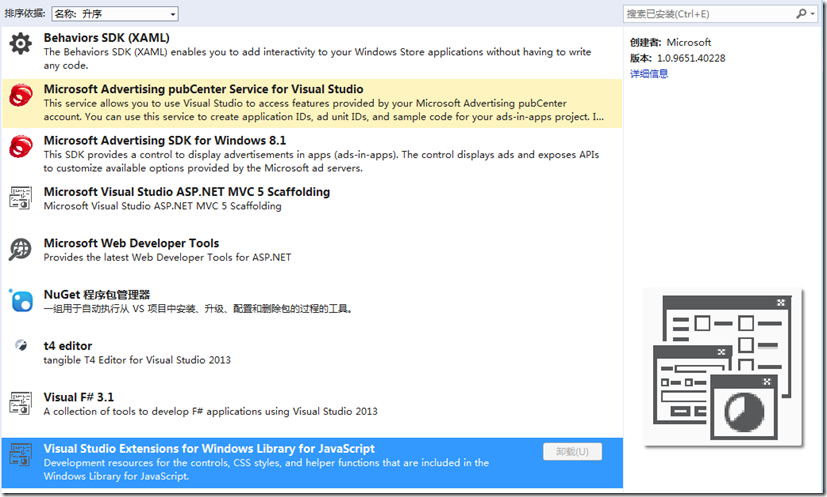Click 'A collection of tools to develop F#' description
Screen dimensions: 827x497
tap(210, 412)
